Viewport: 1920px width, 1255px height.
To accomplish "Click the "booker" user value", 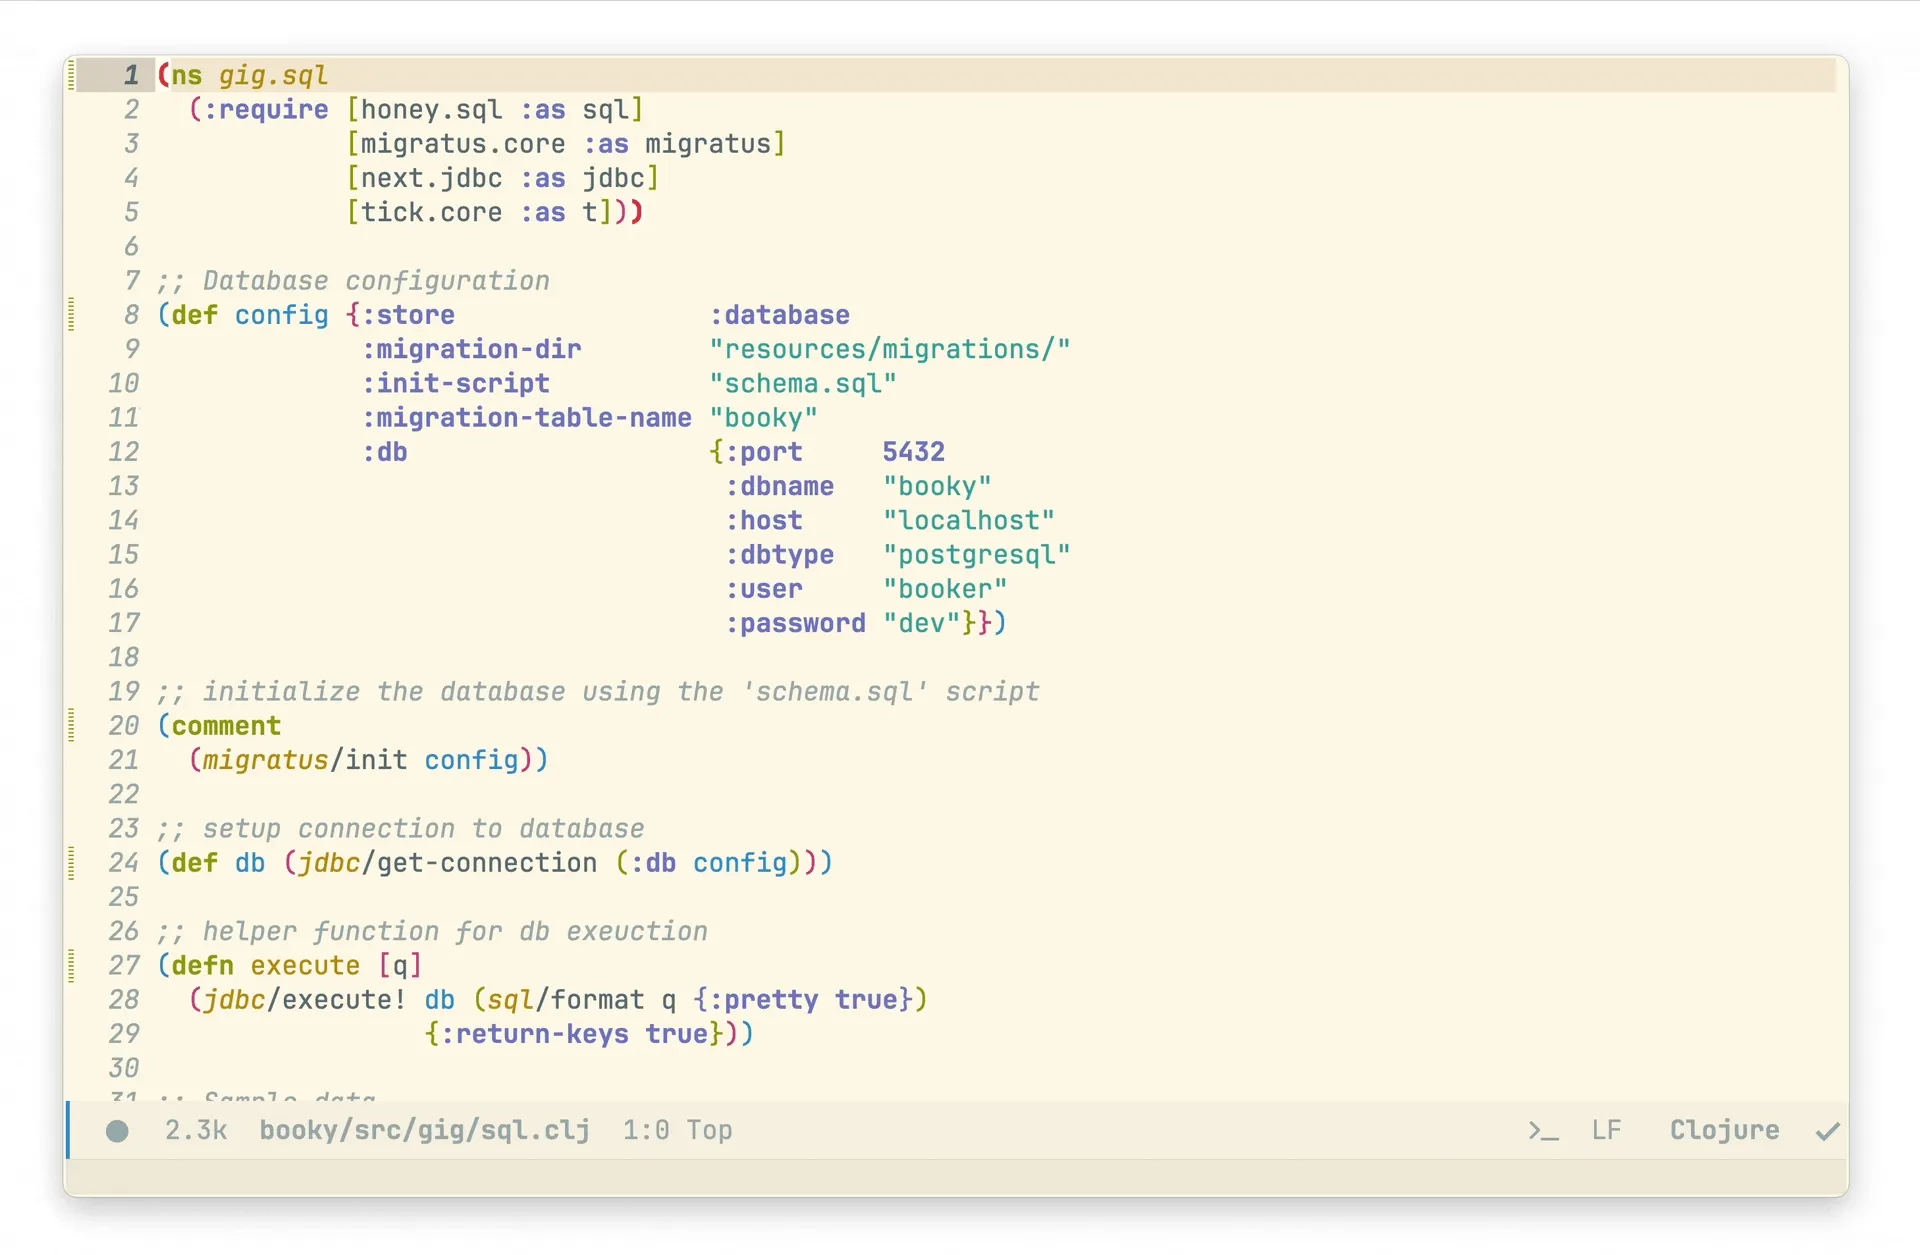I will [x=944, y=589].
